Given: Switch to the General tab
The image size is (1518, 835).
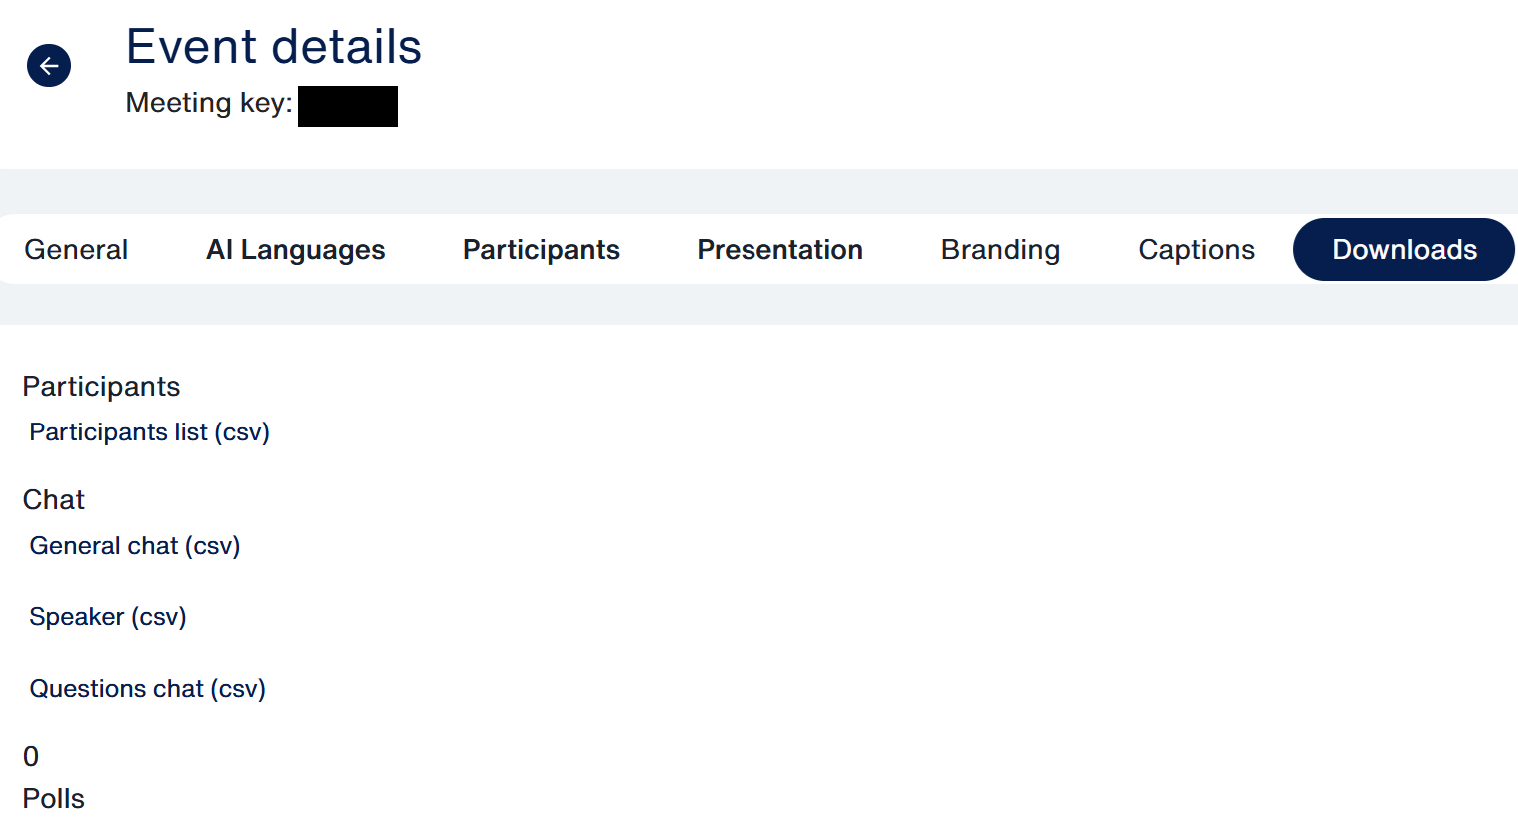Looking at the screenshot, I should click(76, 250).
